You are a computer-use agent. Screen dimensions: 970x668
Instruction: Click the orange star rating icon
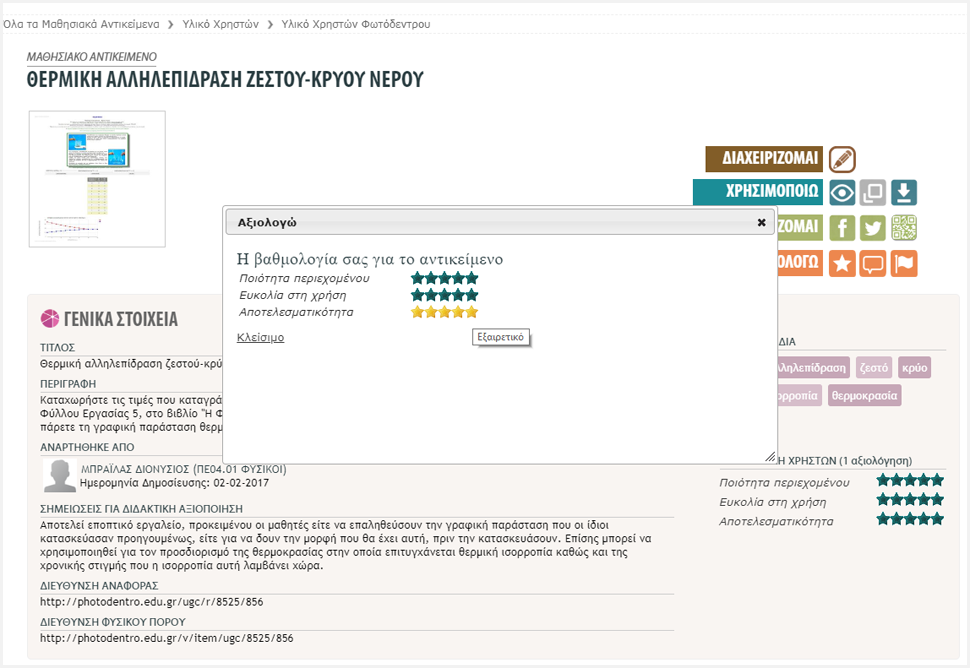pos(842,264)
